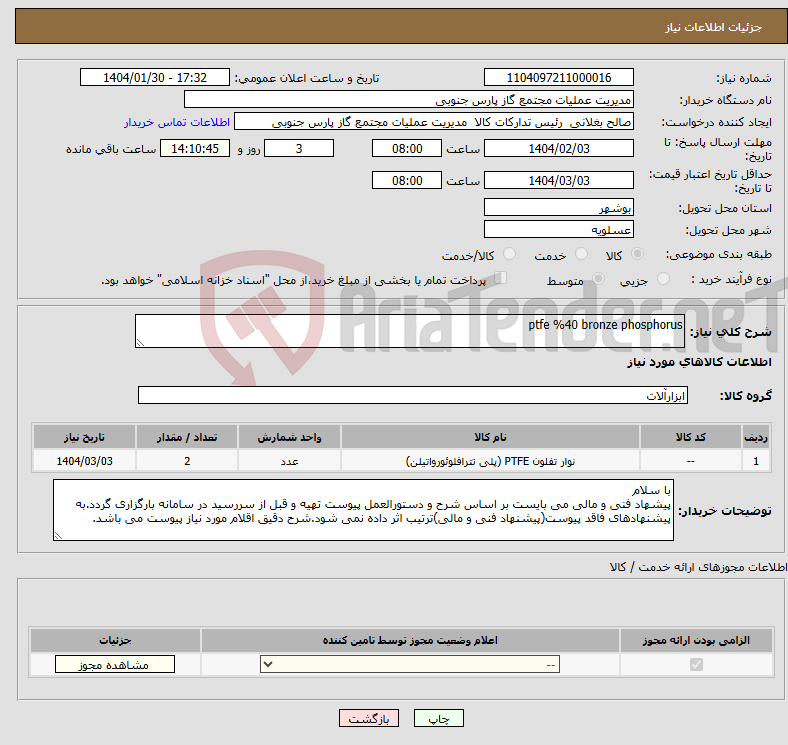This screenshot has height=745, width=788.
Task: Click the response deadline date 1404/02/03
Action: click(x=558, y=148)
